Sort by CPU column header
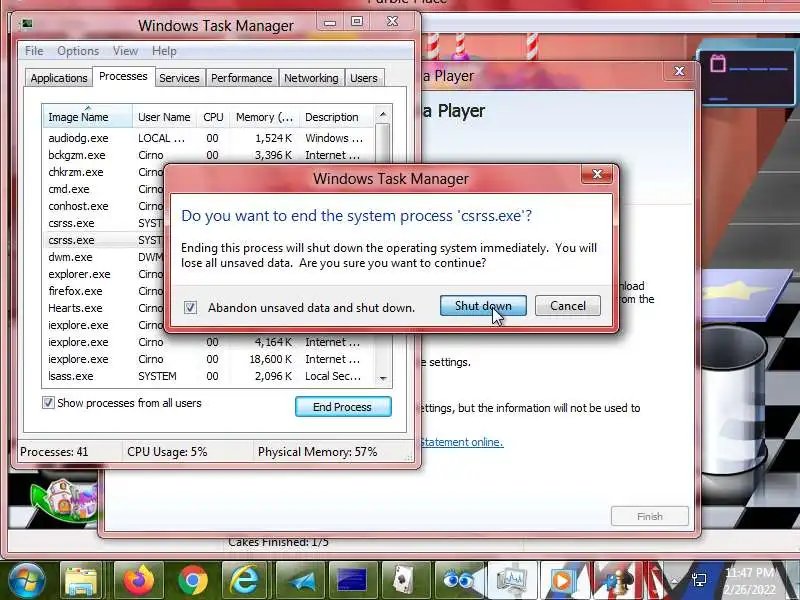 [x=213, y=117]
